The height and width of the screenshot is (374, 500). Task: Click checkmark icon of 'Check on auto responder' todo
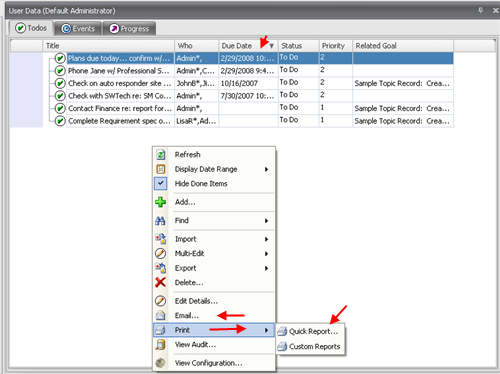point(60,83)
